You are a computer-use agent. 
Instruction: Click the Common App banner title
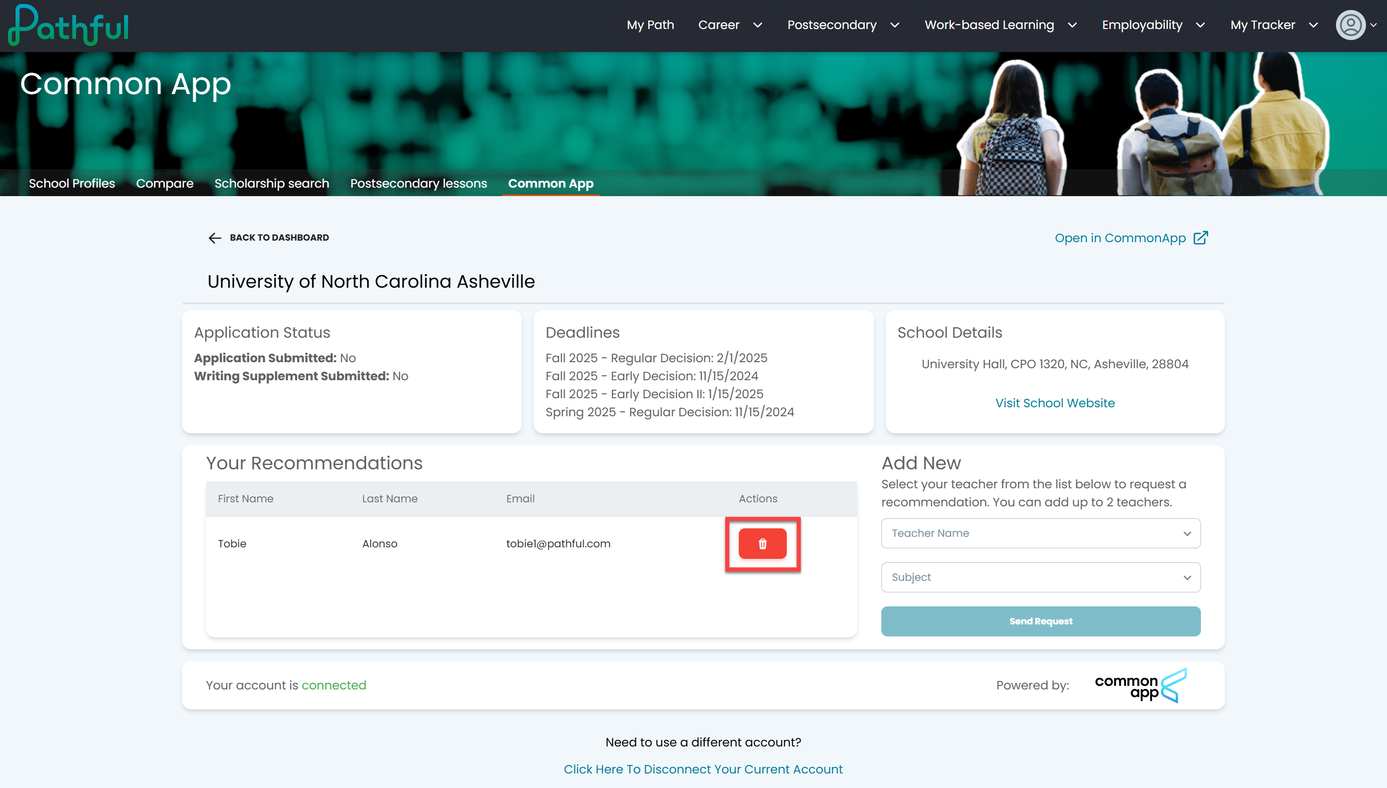coord(125,84)
